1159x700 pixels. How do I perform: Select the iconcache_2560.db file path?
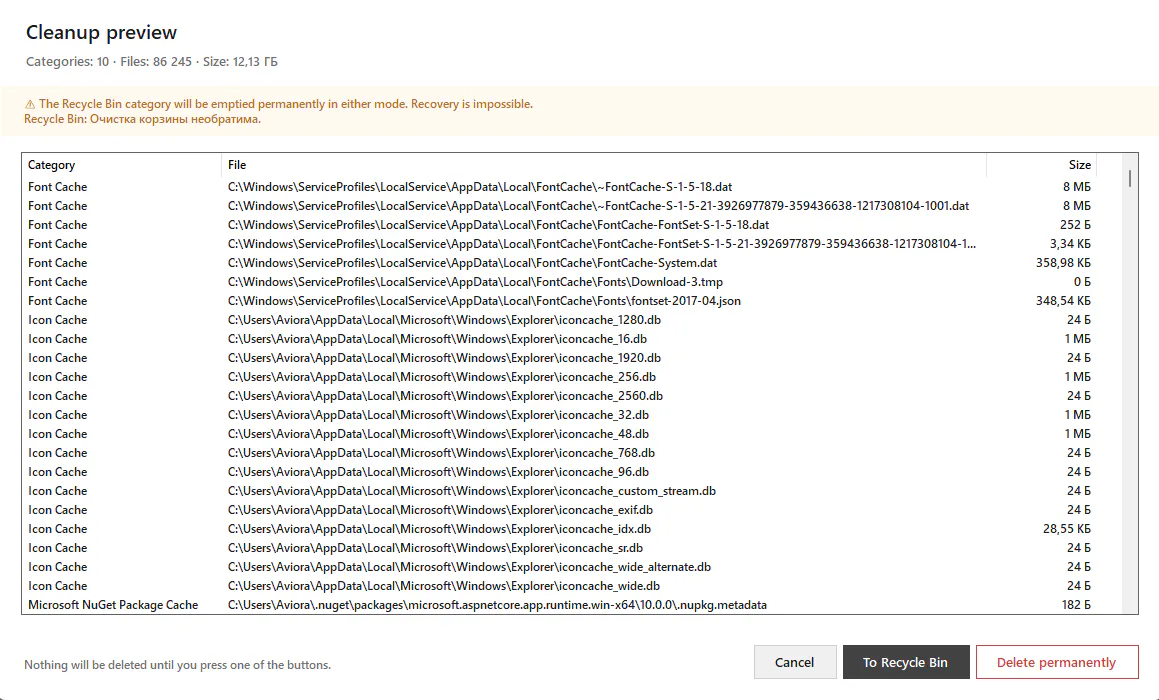point(445,396)
